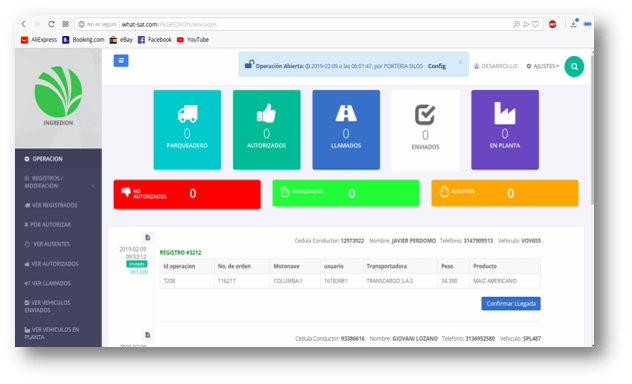
Task: Toggle sidebar with blue hamburger button
Action: coord(121,60)
